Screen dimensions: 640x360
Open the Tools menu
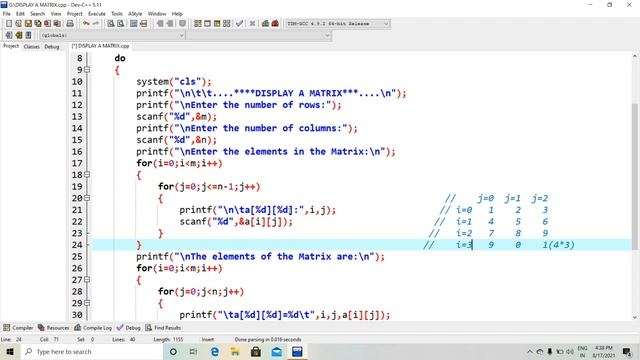pos(117,13)
